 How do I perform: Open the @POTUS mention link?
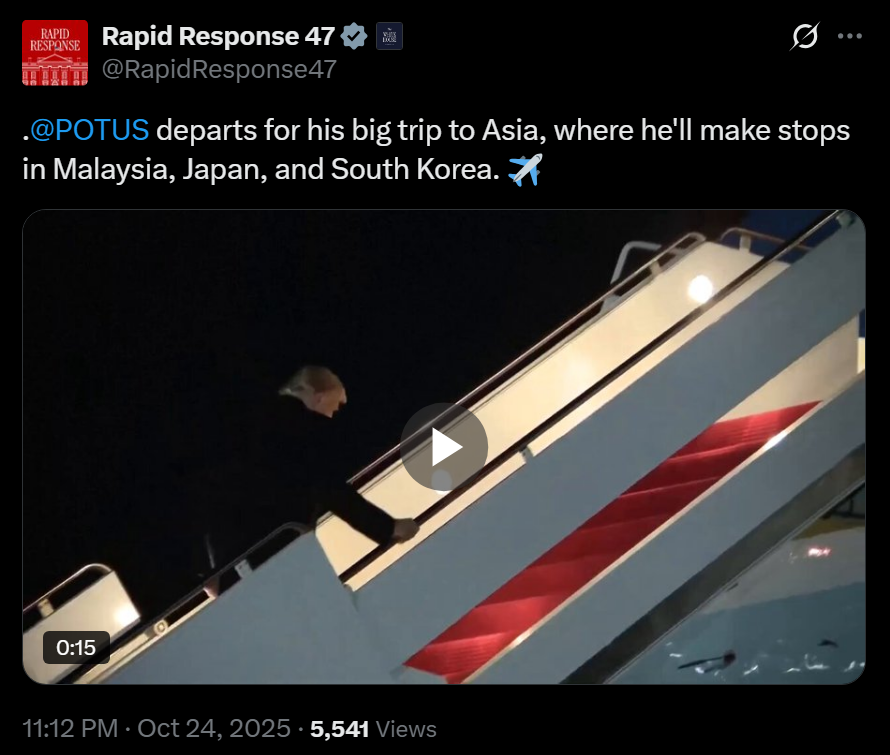tap(90, 130)
